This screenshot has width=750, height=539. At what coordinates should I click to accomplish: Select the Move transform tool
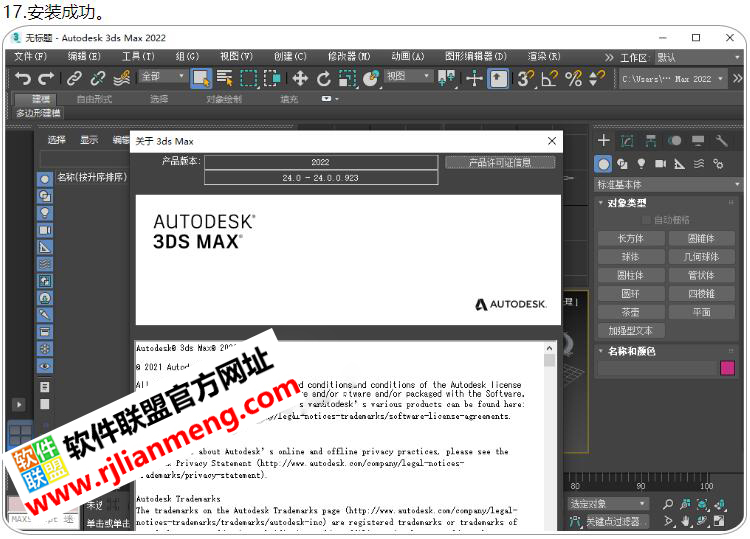click(300, 78)
